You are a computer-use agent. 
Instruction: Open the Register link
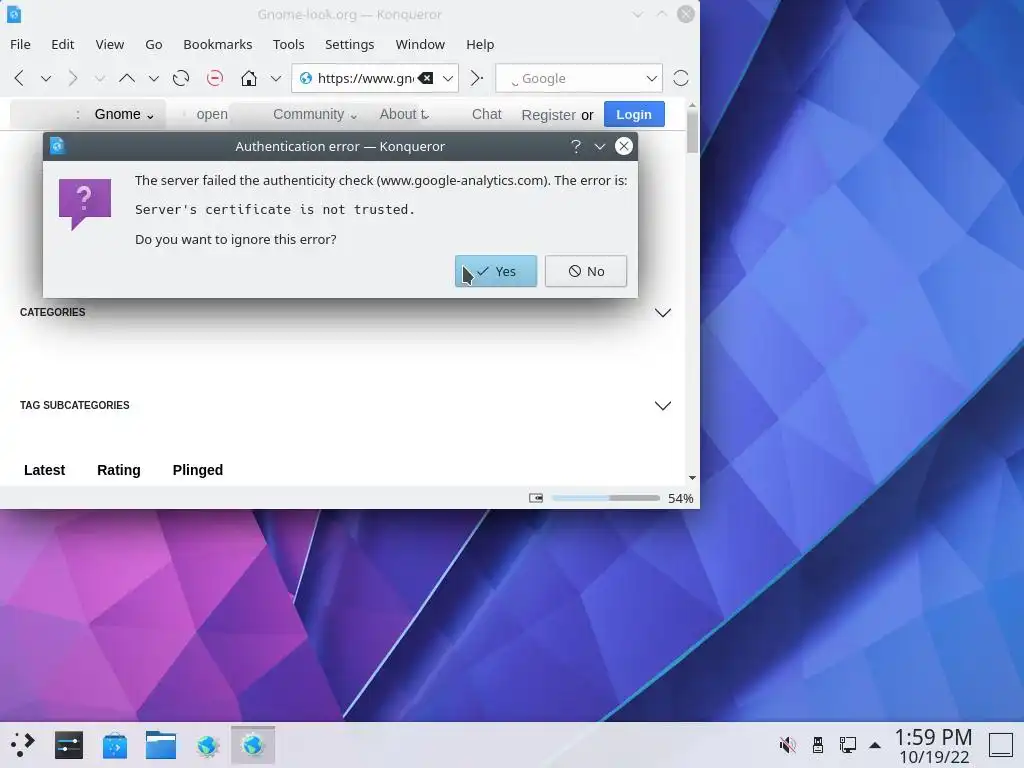pyautogui.click(x=549, y=115)
